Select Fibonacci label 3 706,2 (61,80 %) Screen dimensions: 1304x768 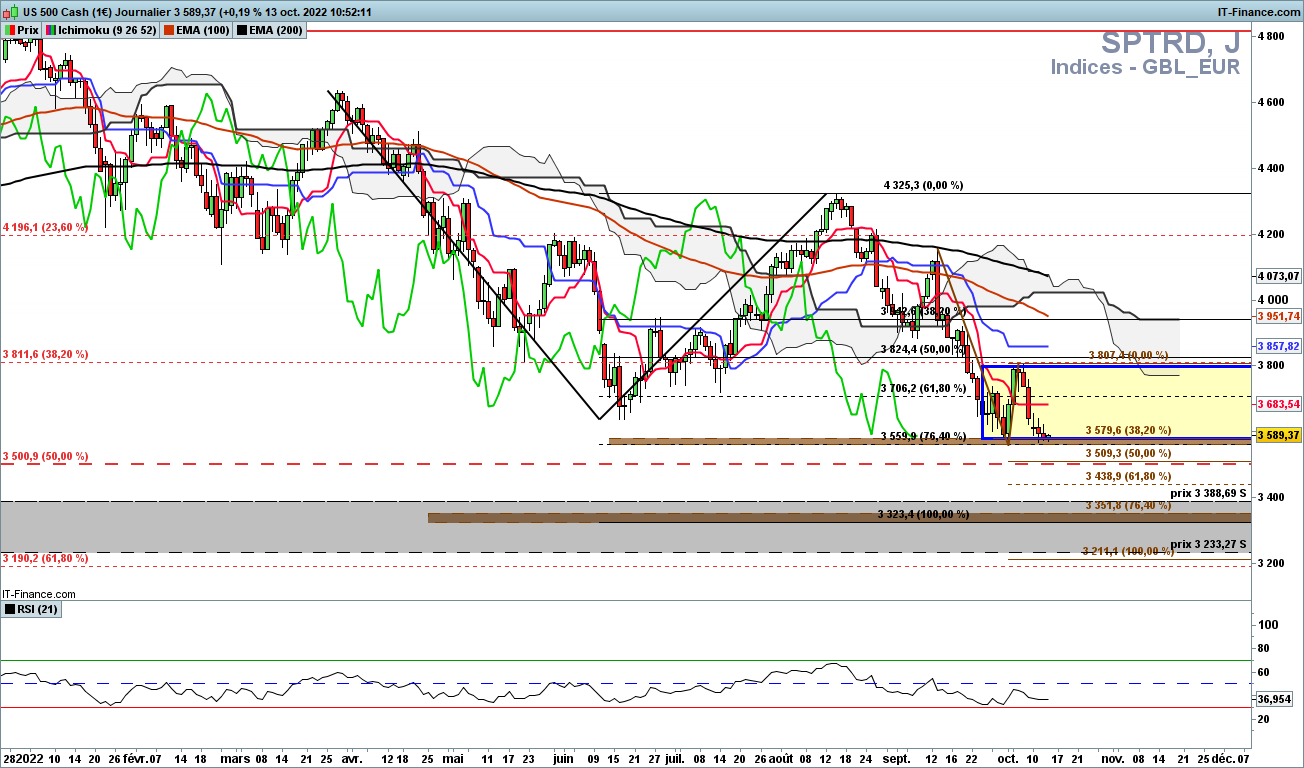click(x=923, y=387)
